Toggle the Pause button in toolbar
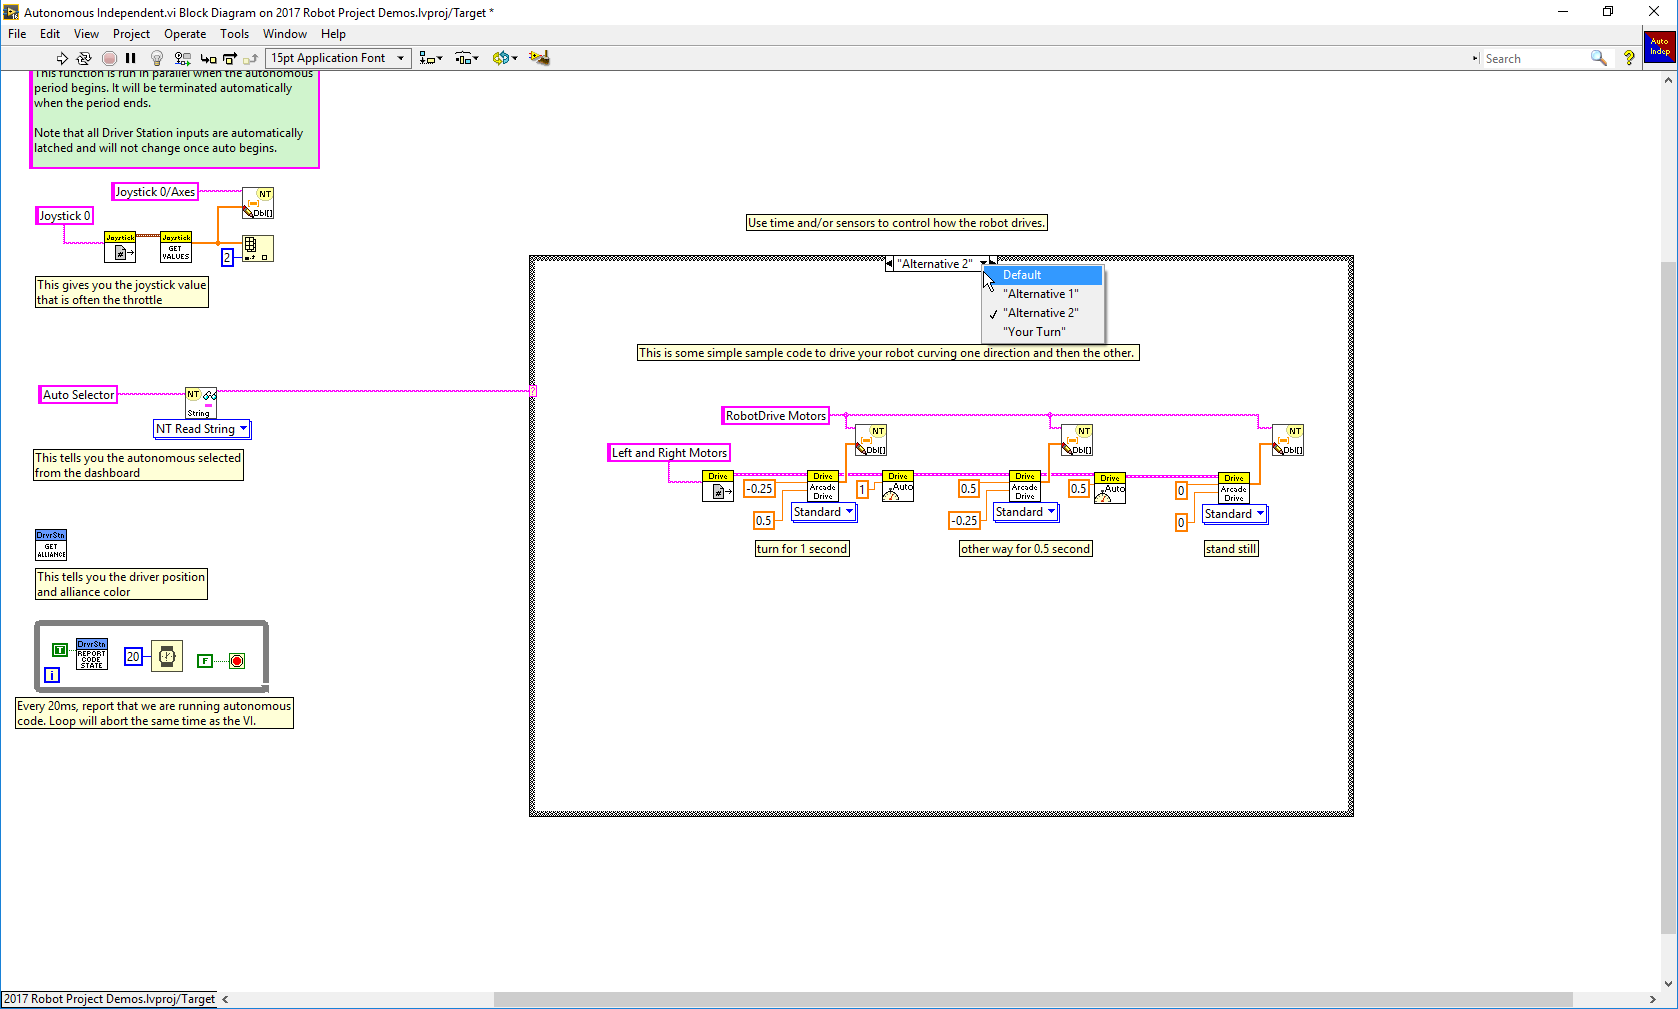This screenshot has height=1009, width=1678. click(x=131, y=58)
